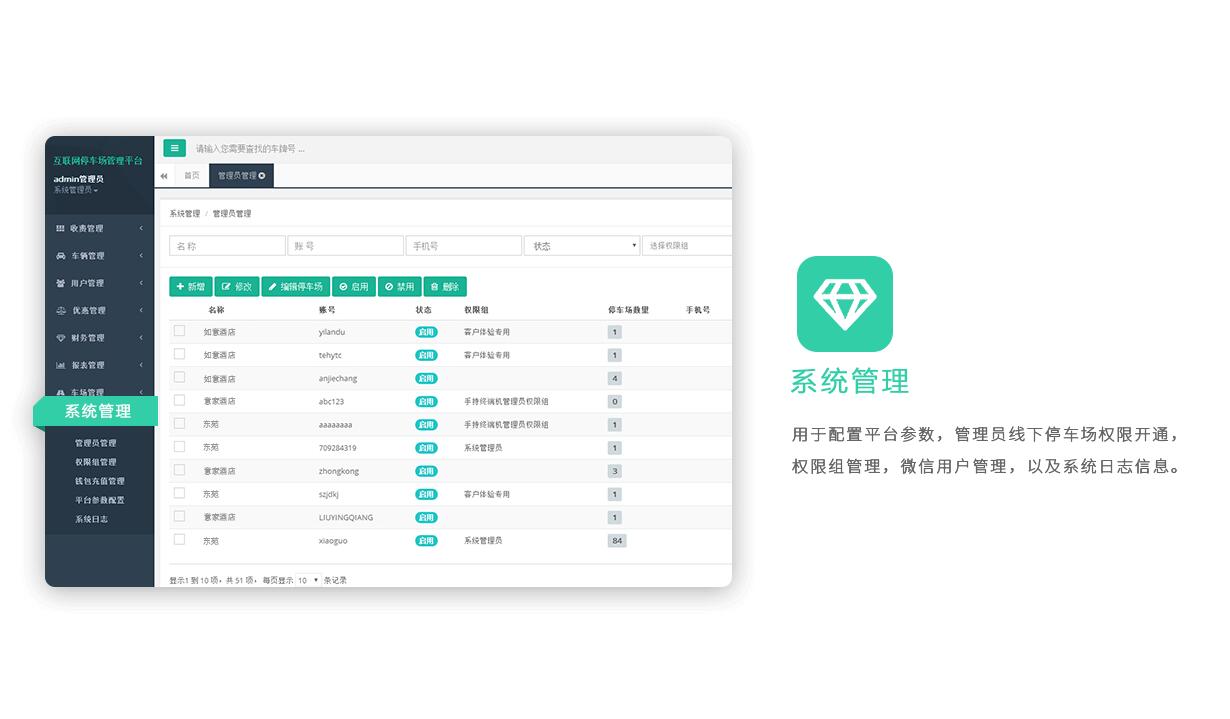Image resolution: width=1230 pixels, height=719 pixels.
Task: Check the box beside account xiaoguo
Action: [180, 539]
